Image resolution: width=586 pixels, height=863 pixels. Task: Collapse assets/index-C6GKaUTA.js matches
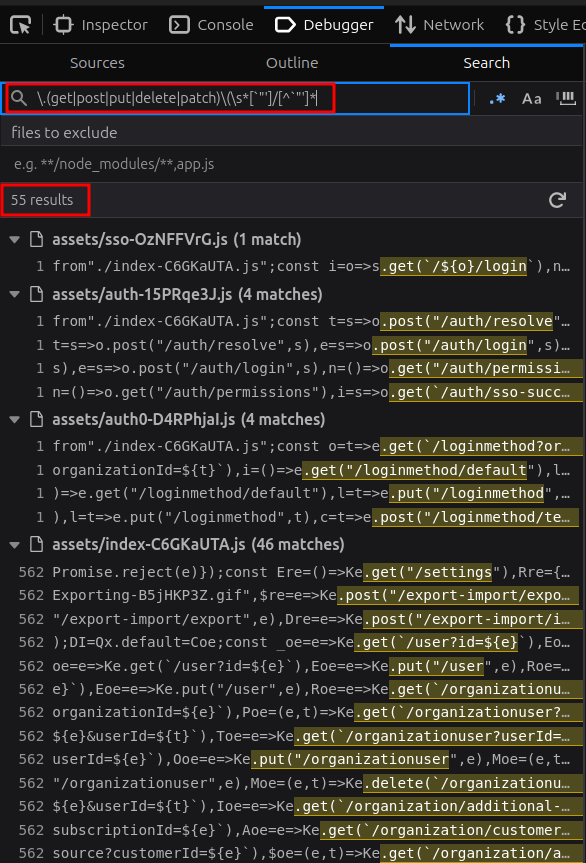pos(15,544)
